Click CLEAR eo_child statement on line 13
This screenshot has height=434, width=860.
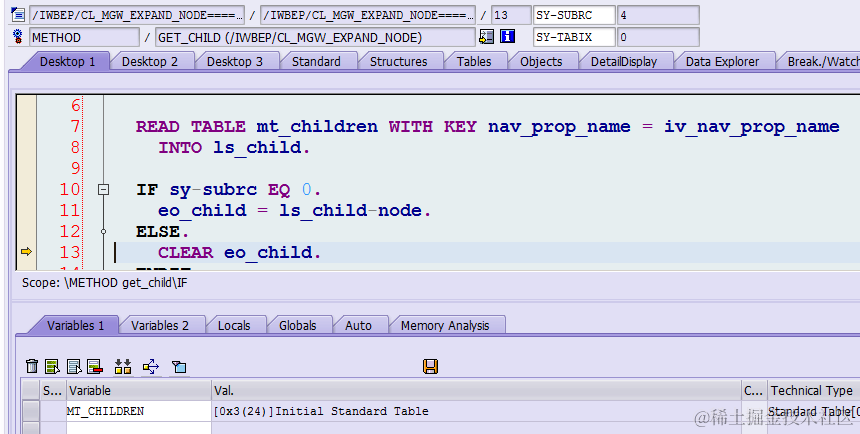tap(239, 252)
